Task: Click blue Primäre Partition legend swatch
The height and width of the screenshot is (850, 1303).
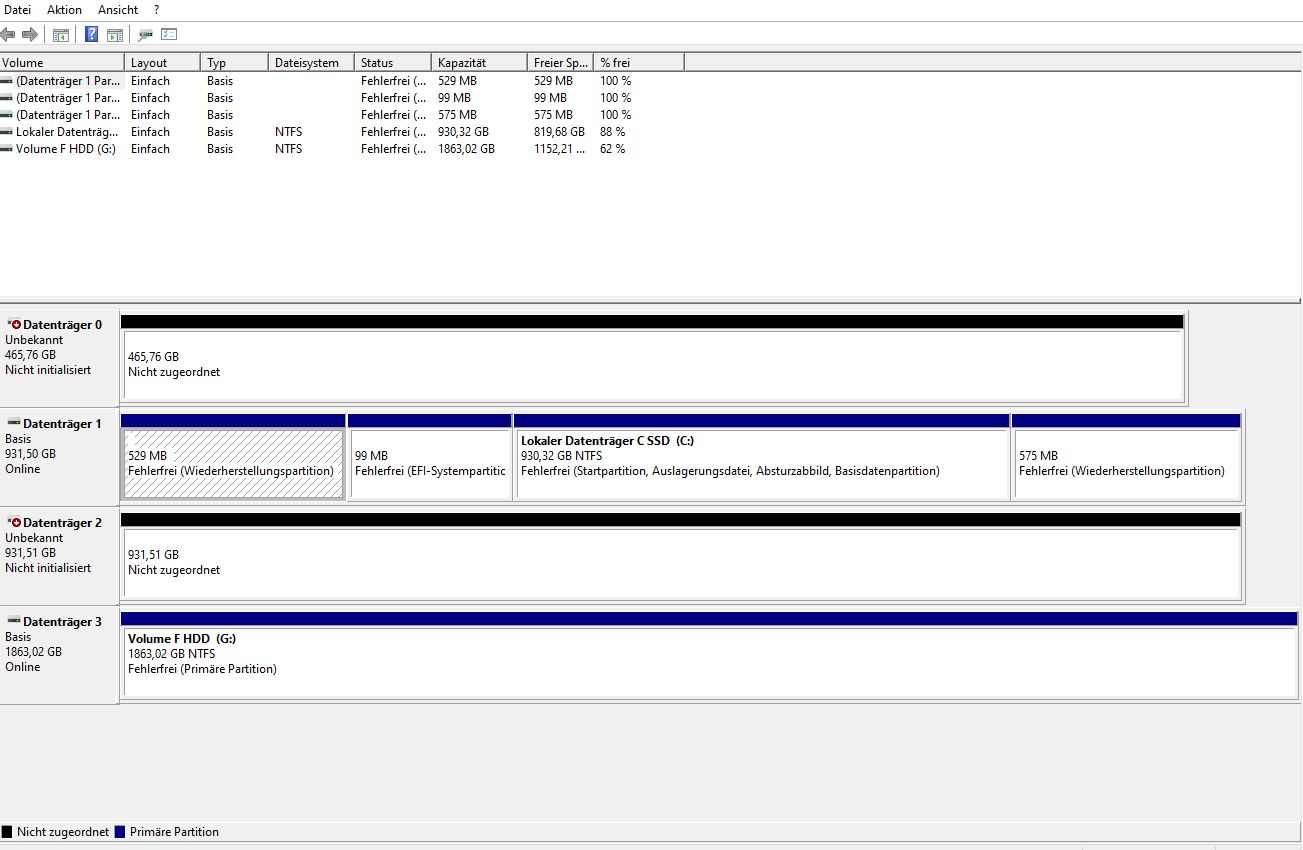Action: tap(120, 832)
